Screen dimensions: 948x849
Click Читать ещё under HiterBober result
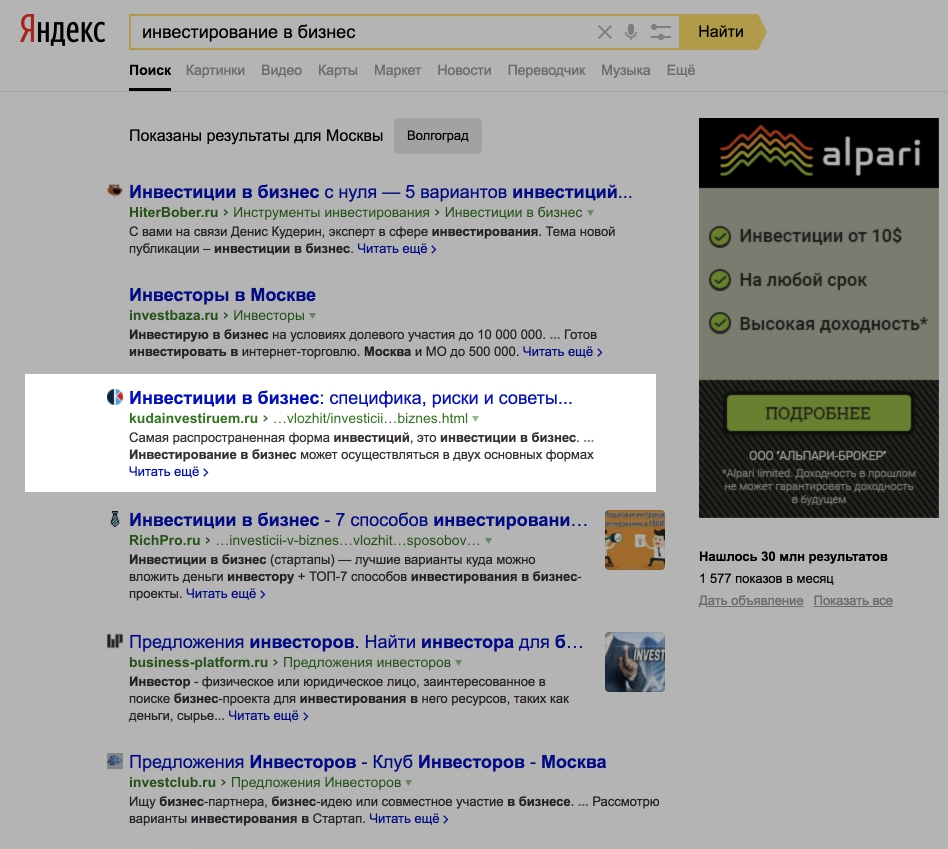coord(397,249)
